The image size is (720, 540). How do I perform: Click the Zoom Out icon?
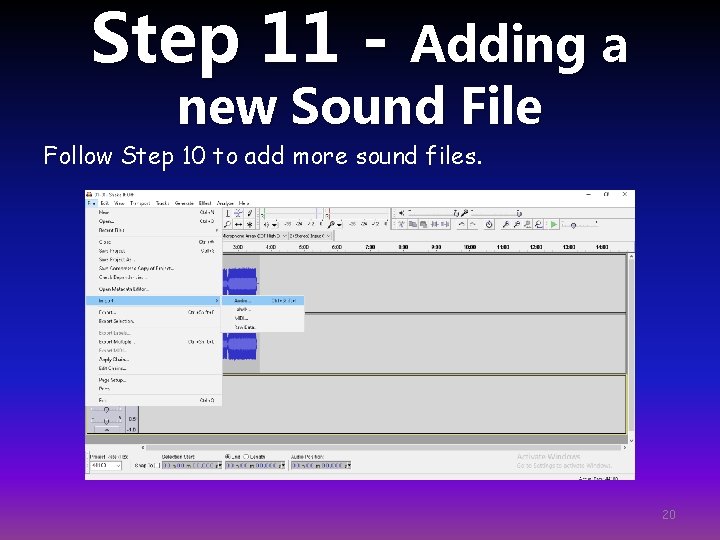517,224
